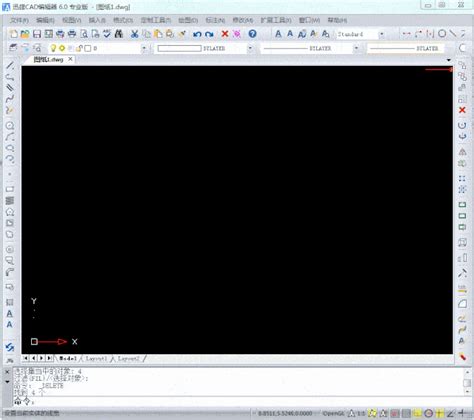Open the 编辑 (Edit) menu
Viewport: 474px width, 420px height.
pyautogui.click(x=45, y=20)
